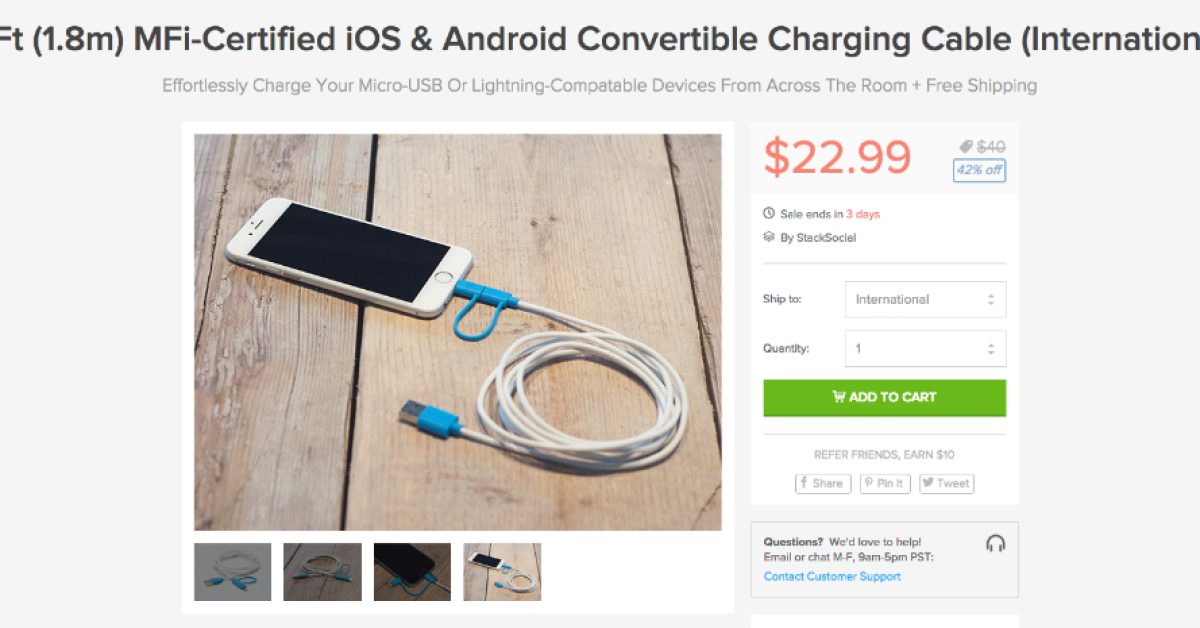
Task: Click the 42% off badge
Action: tap(979, 170)
